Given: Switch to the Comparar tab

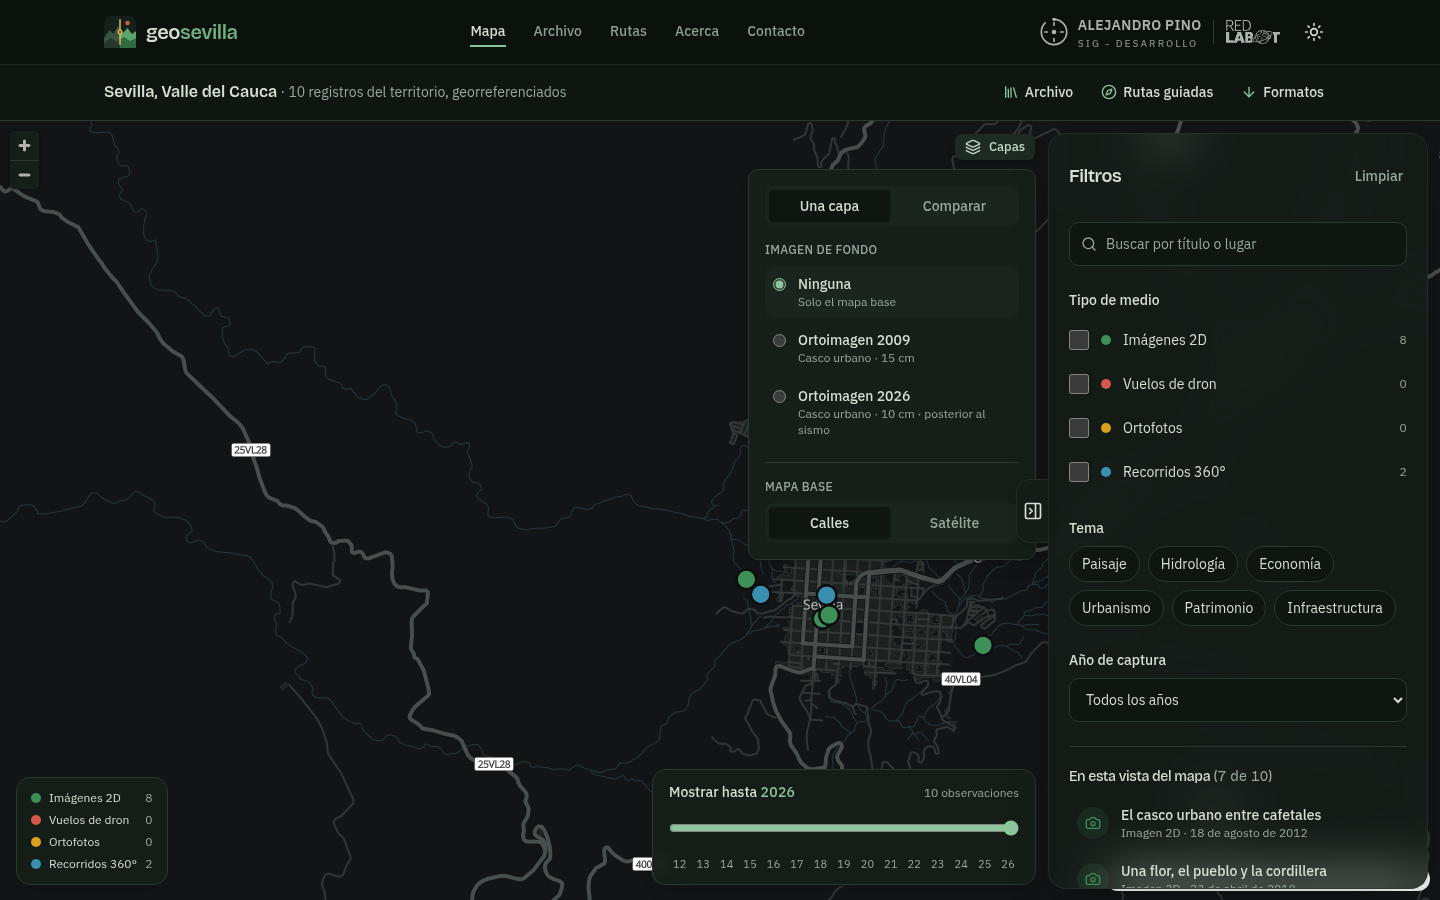Looking at the screenshot, I should [x=954, y=206].
